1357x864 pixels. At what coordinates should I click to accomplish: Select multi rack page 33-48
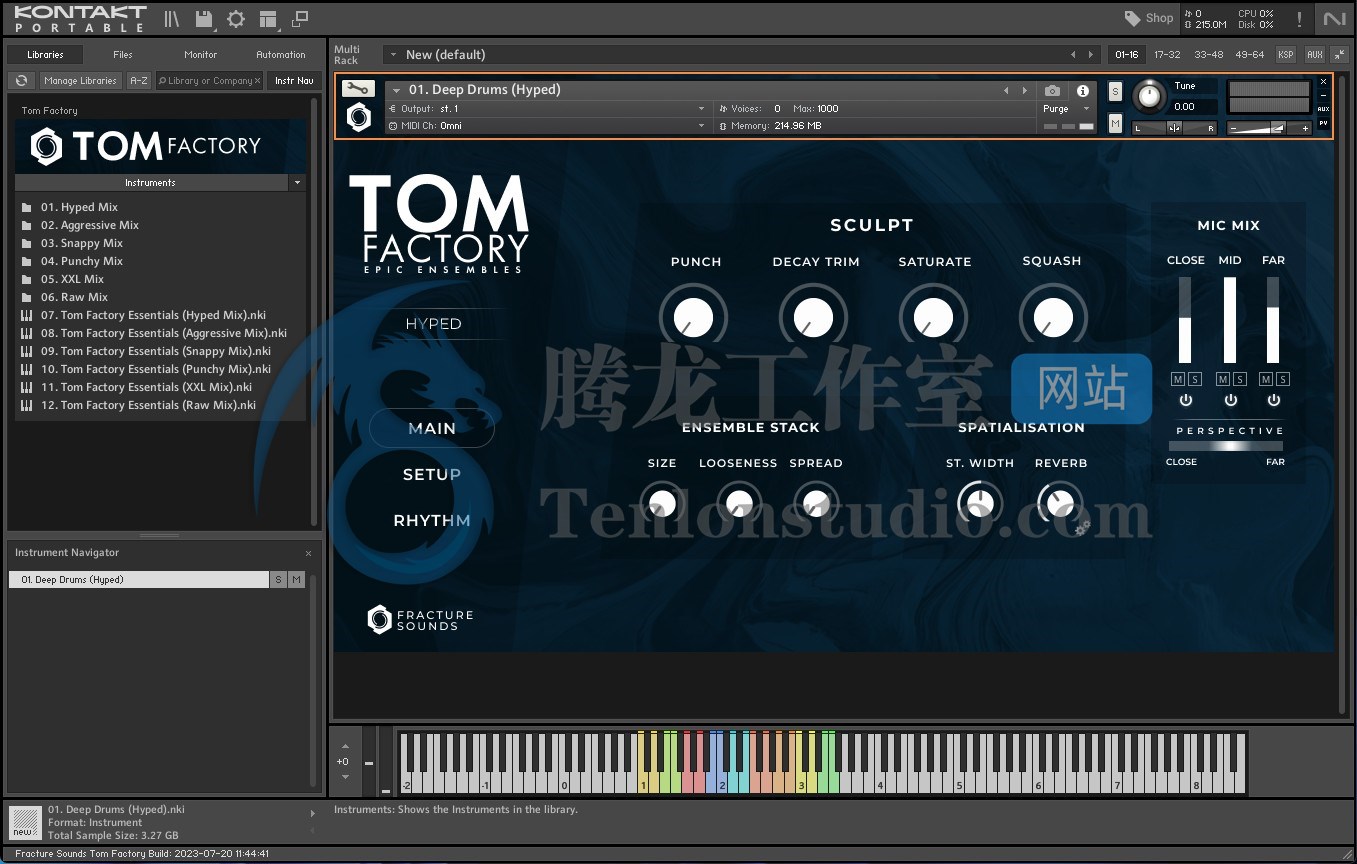[1208, 55]
